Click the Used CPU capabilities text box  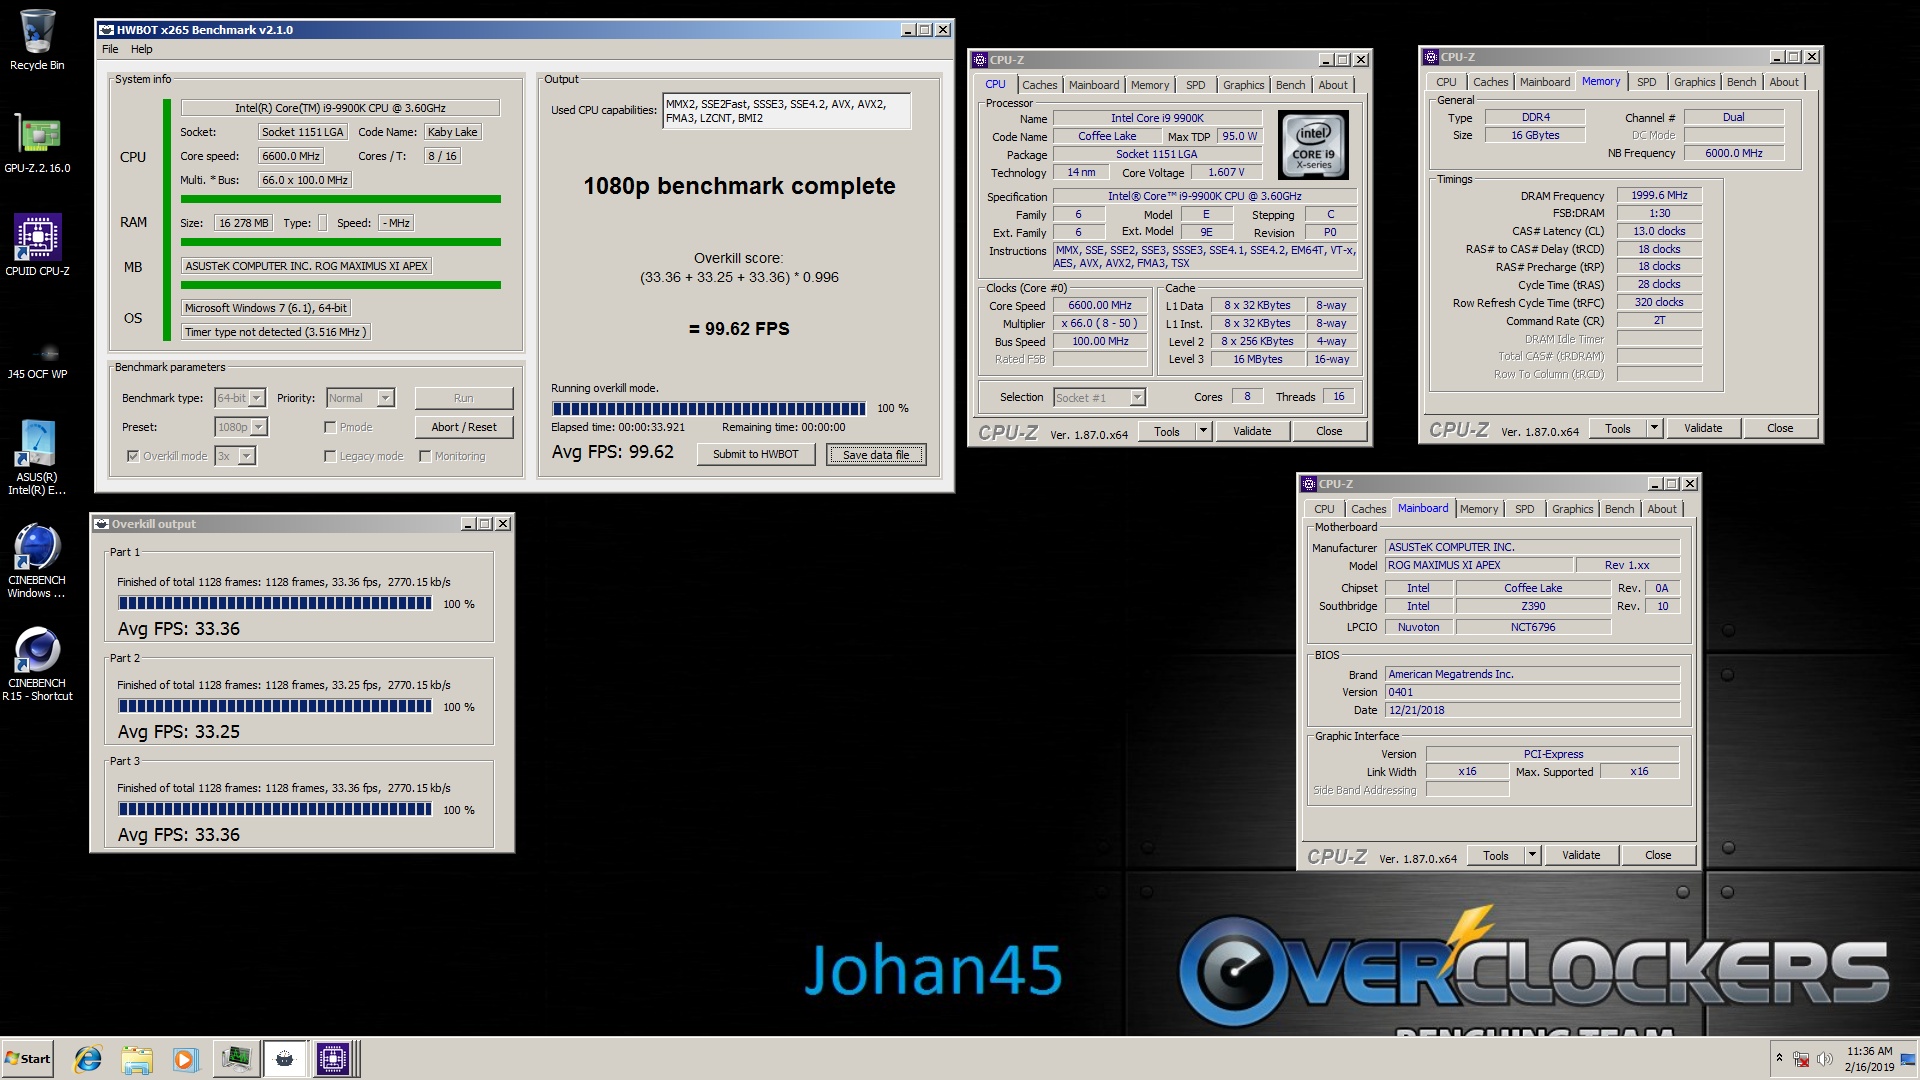click(786, 111)
